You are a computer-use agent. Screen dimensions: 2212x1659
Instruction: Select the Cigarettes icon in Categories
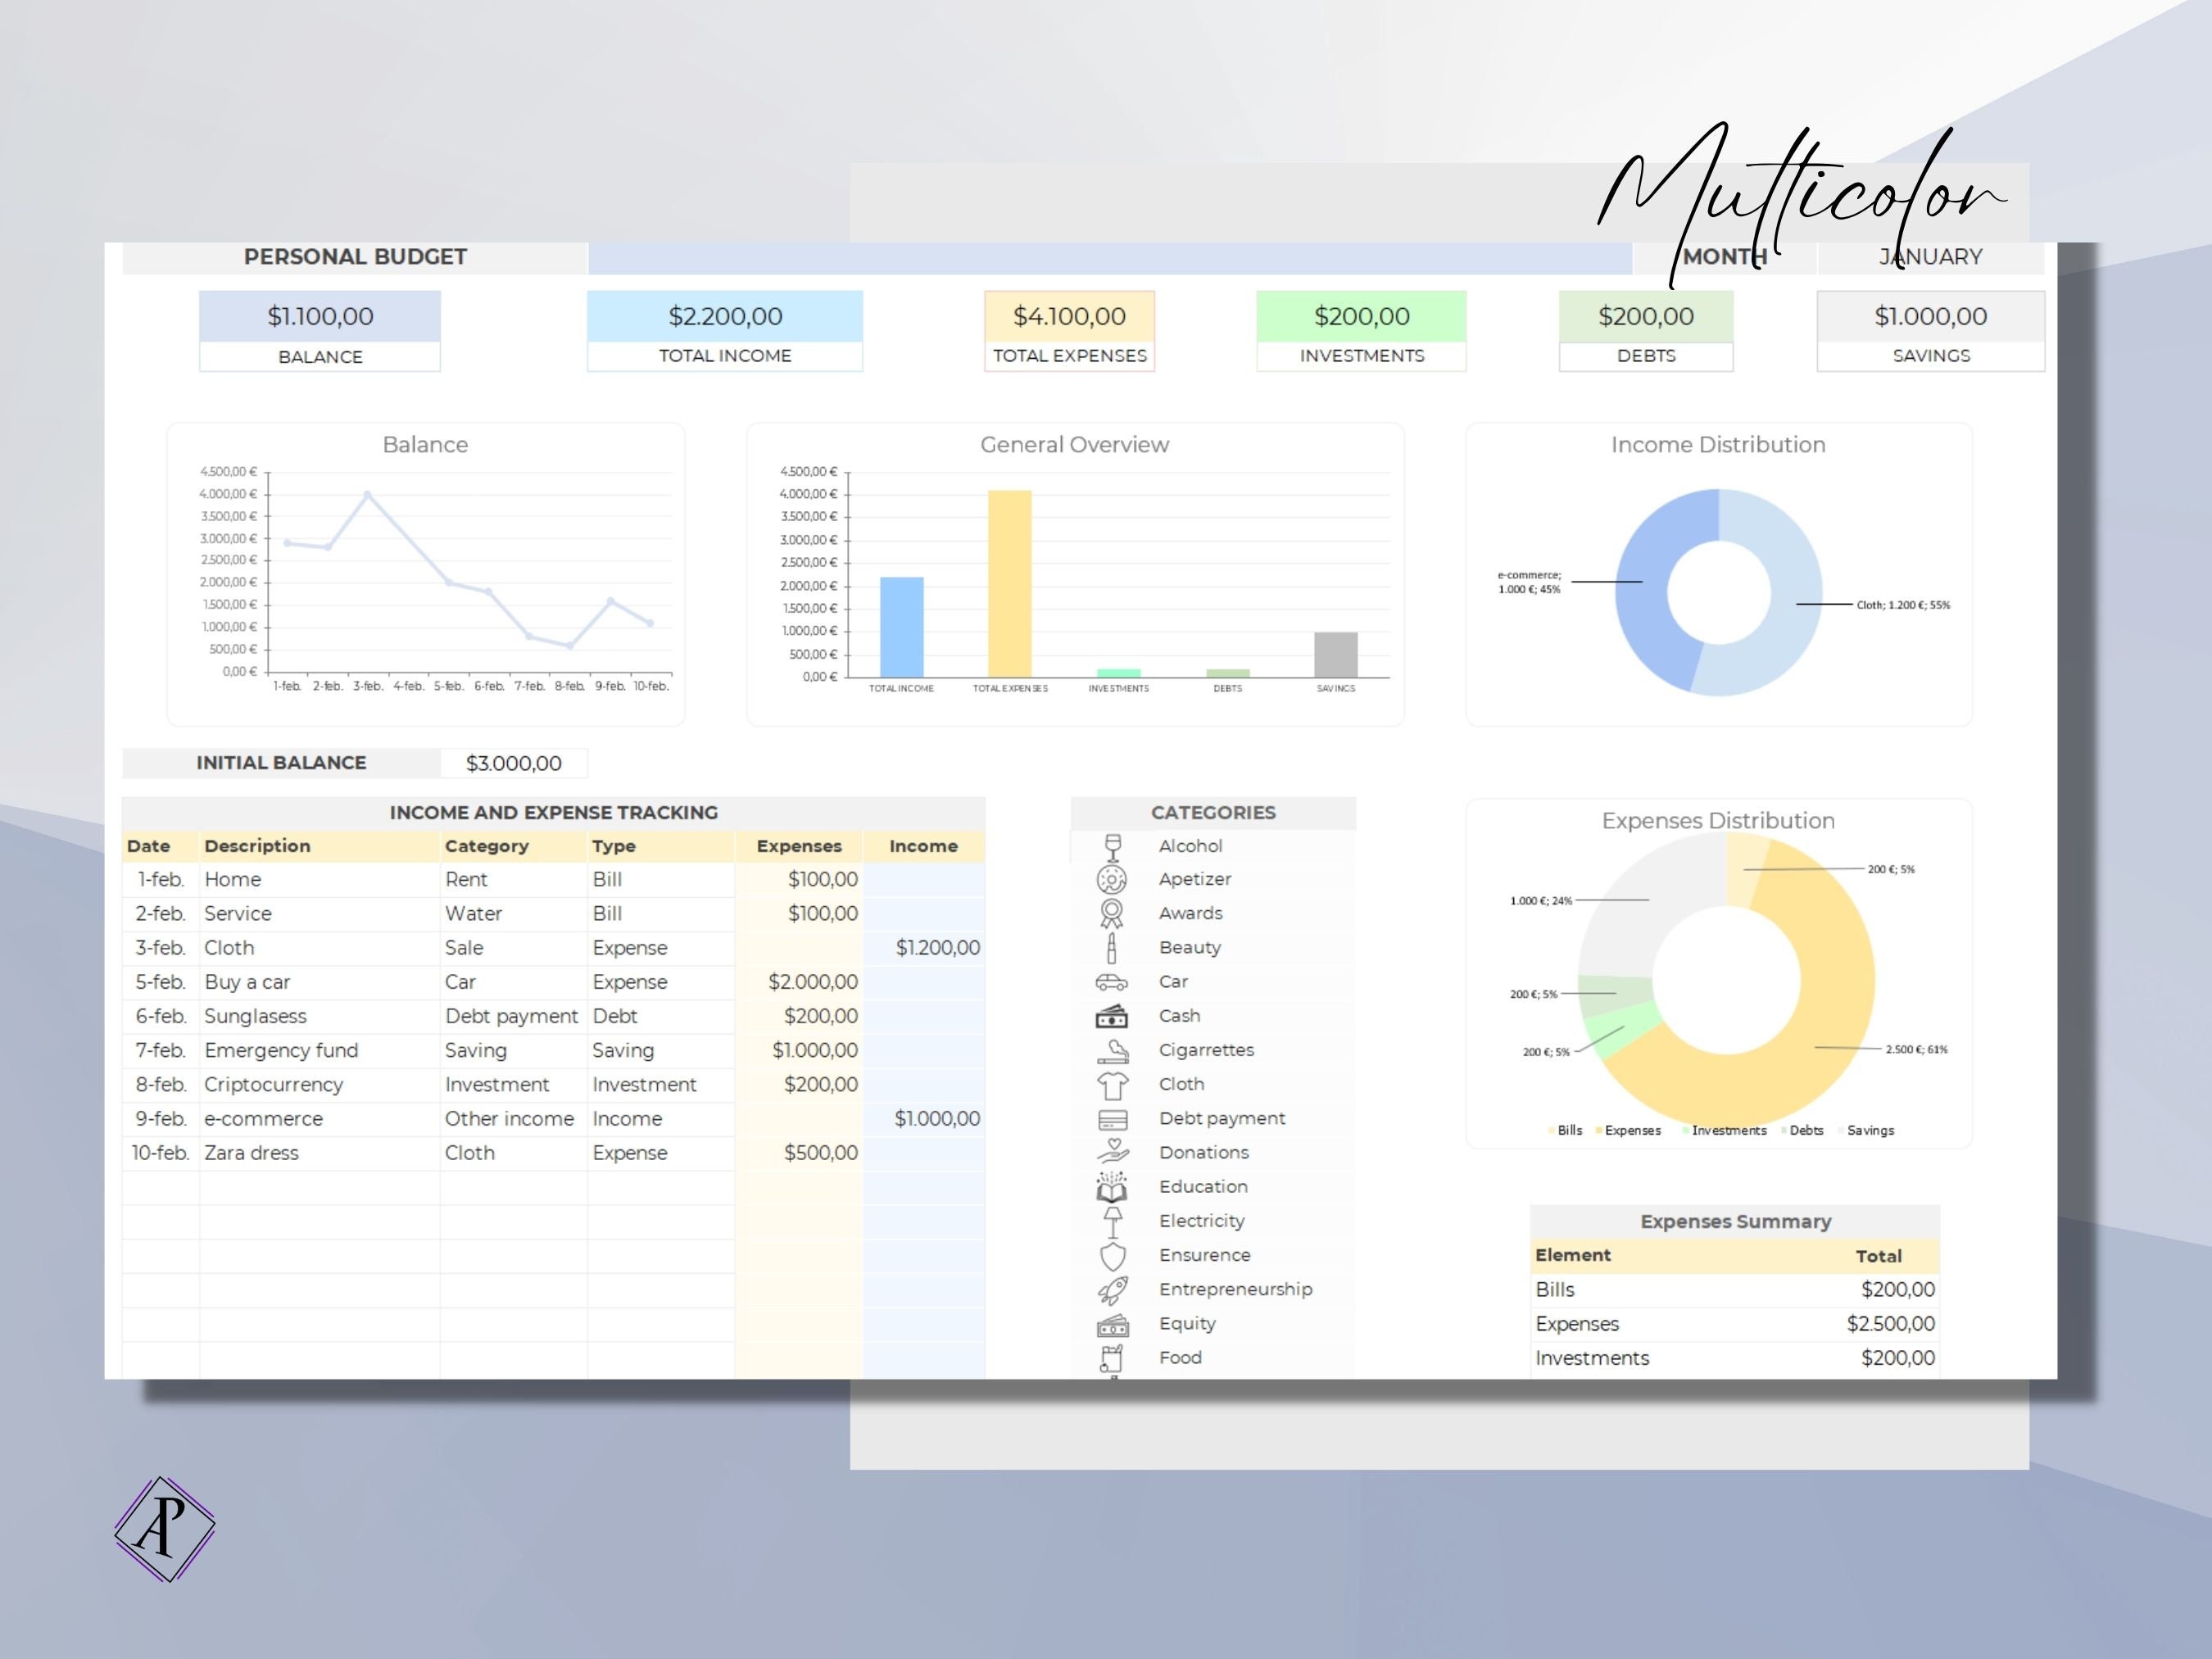pyautogui.click(x=1113, y=1050)
